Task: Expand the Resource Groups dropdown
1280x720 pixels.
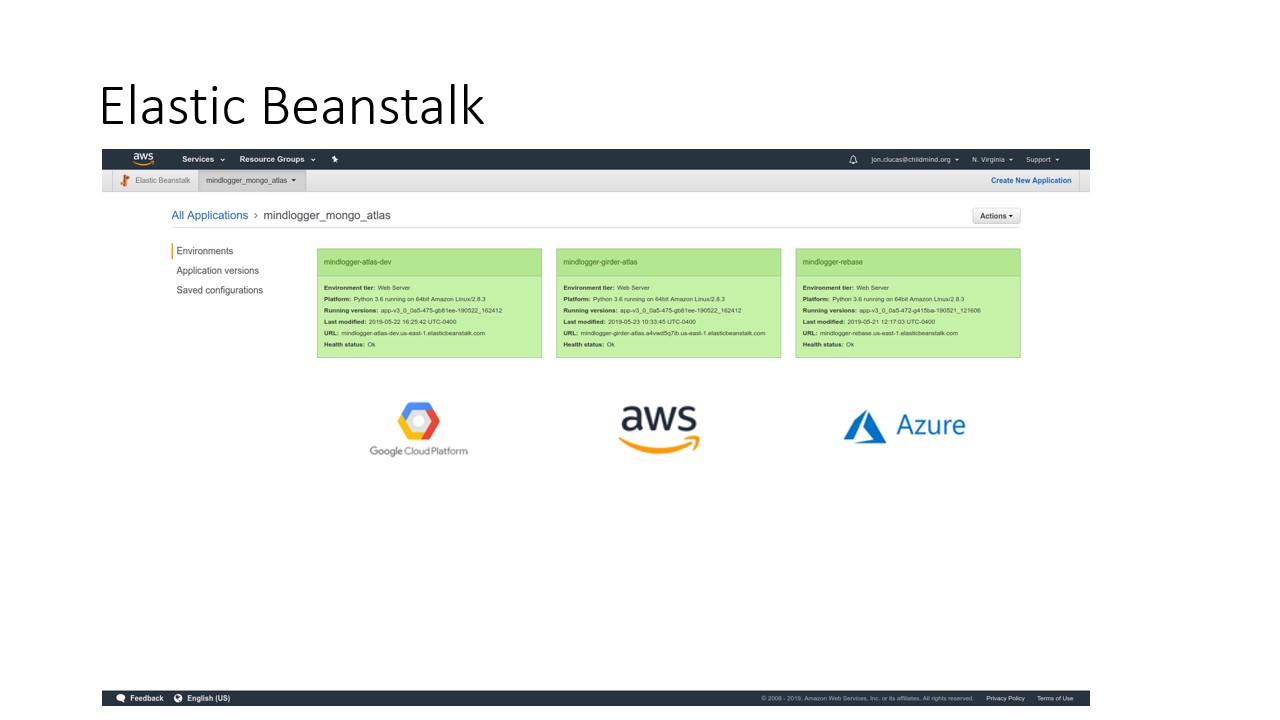Action: 277,159
